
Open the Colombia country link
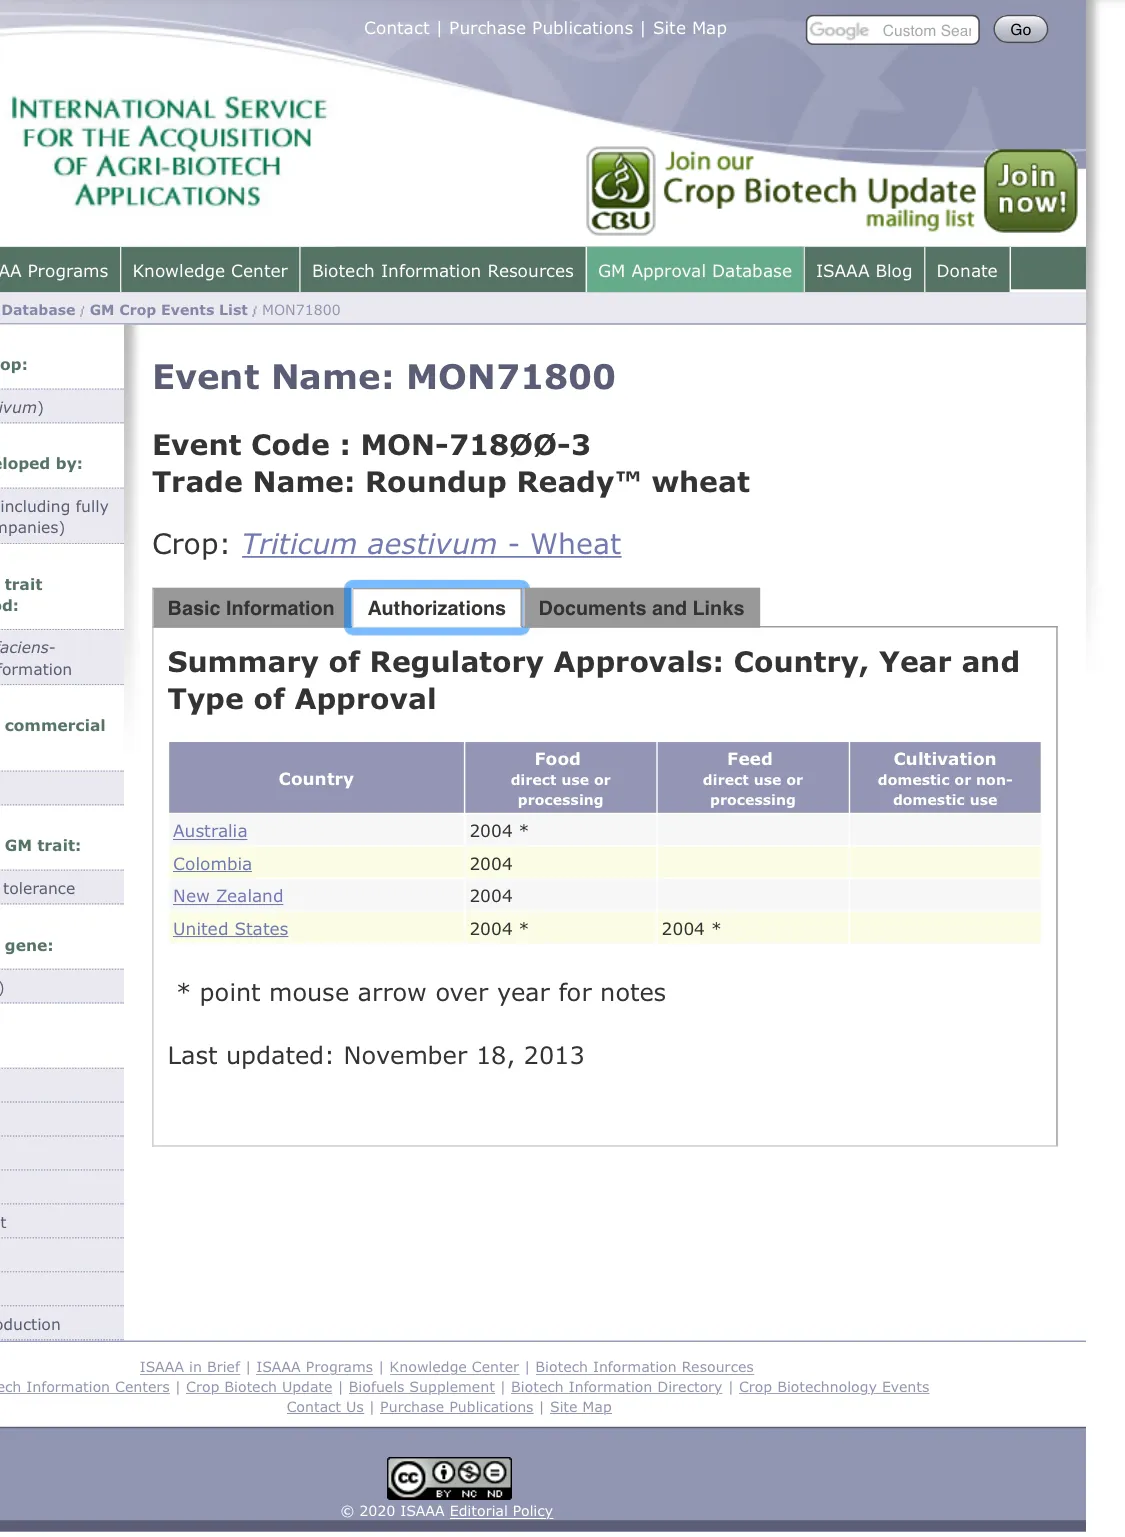(212, 864)
